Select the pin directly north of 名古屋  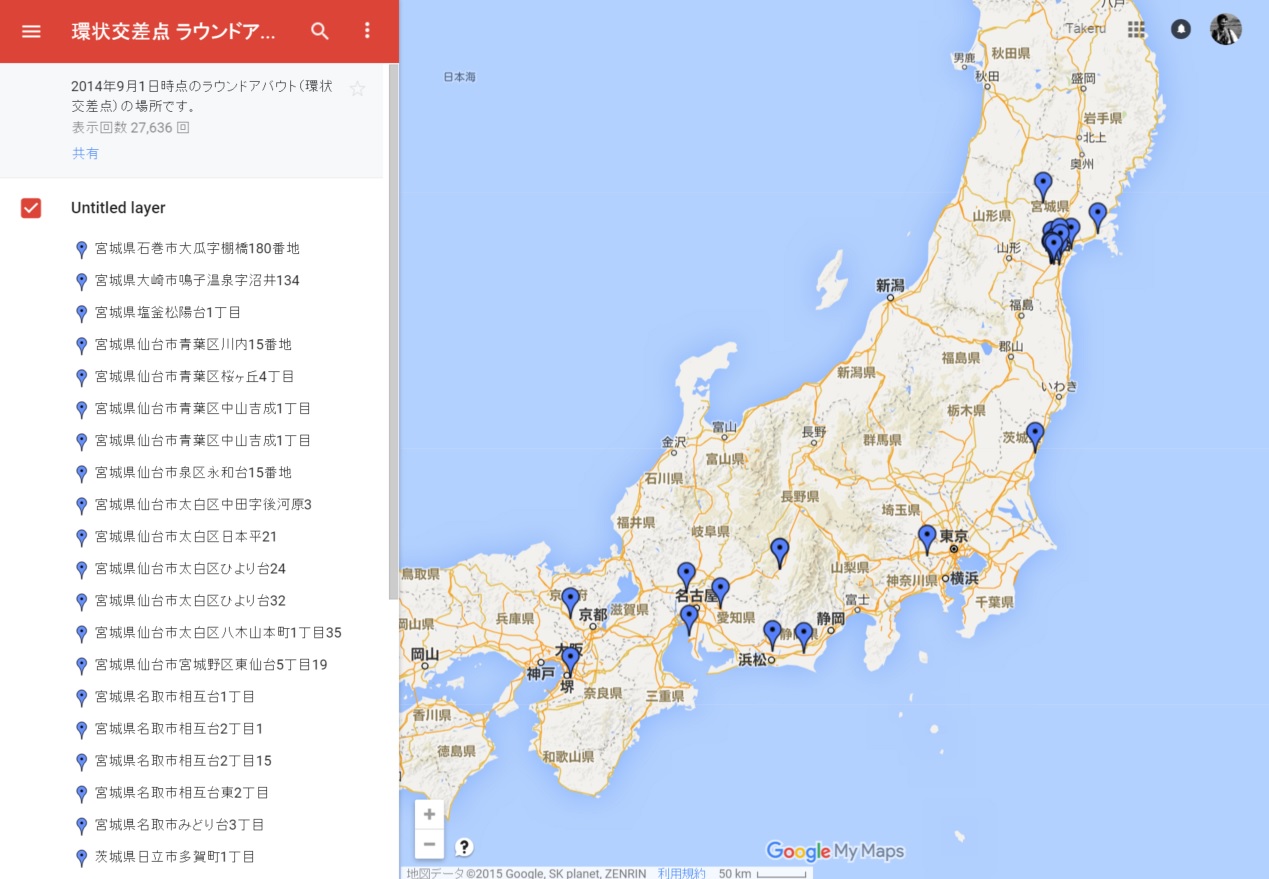click(686, 576)
